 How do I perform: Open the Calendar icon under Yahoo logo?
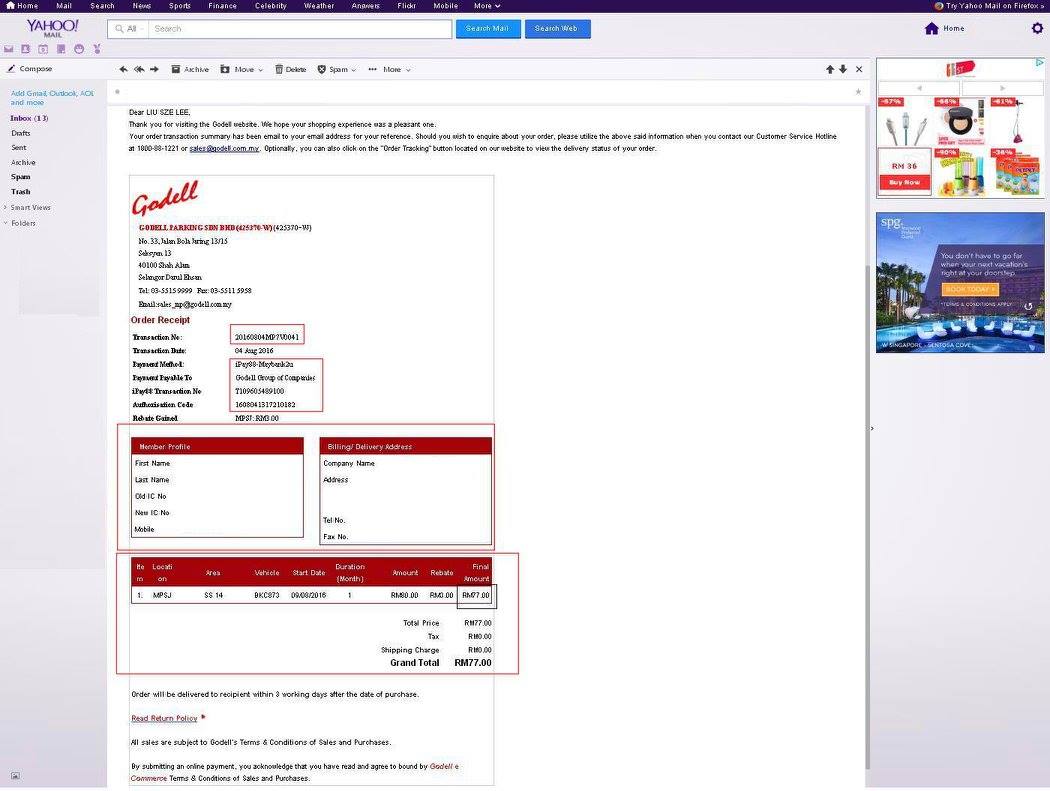(x=44, y=50)
